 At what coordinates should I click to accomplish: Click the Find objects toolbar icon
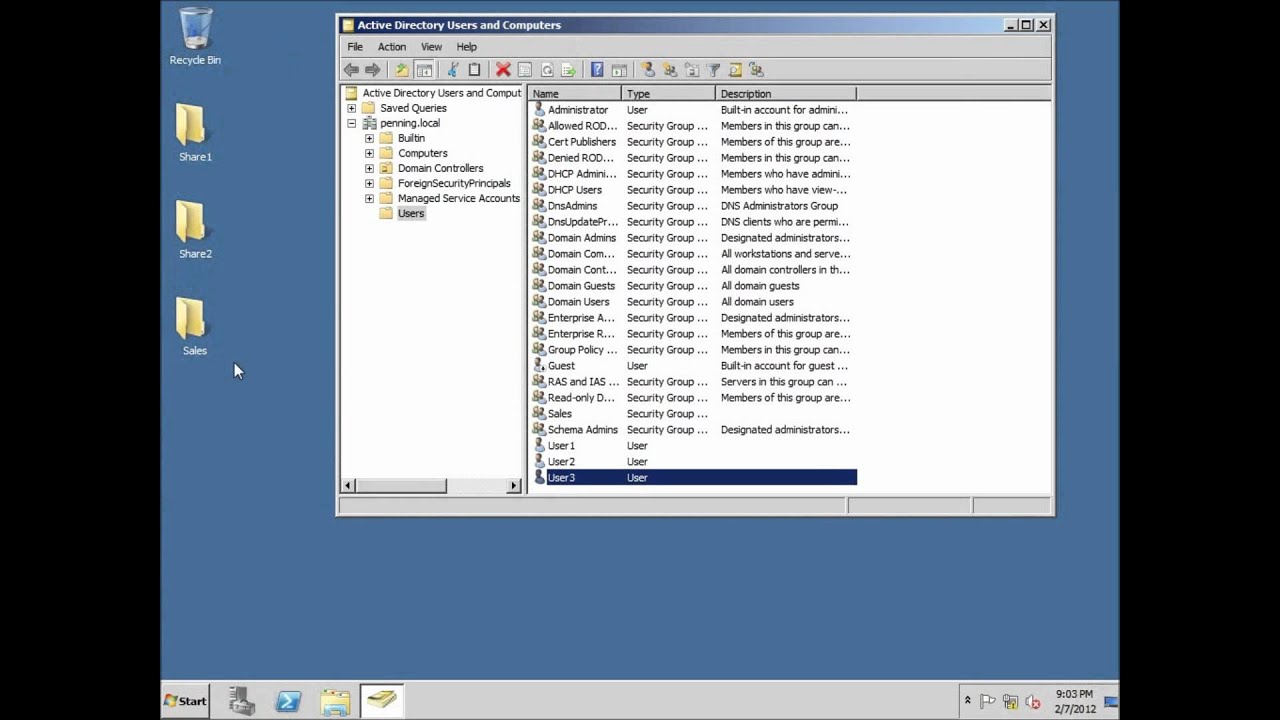735,70
